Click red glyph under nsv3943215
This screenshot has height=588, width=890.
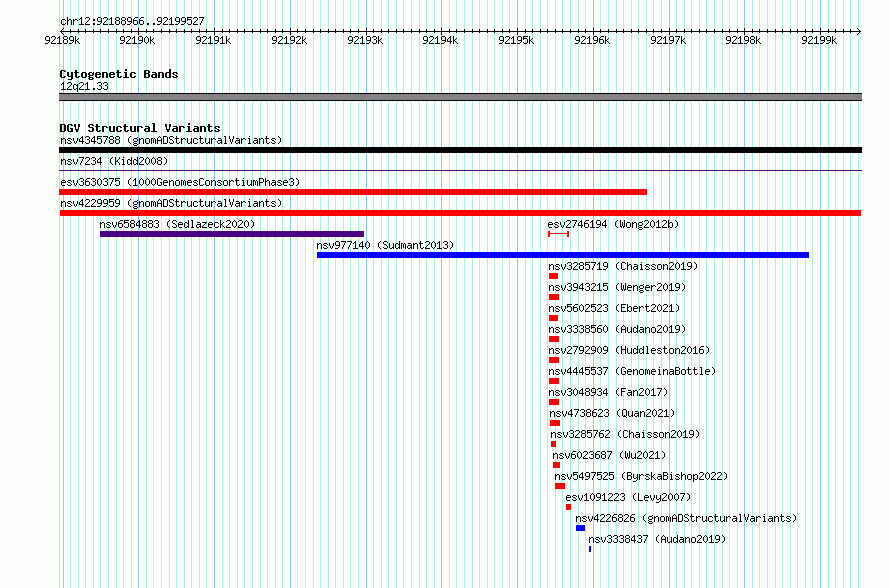click(x=554, y=297)
